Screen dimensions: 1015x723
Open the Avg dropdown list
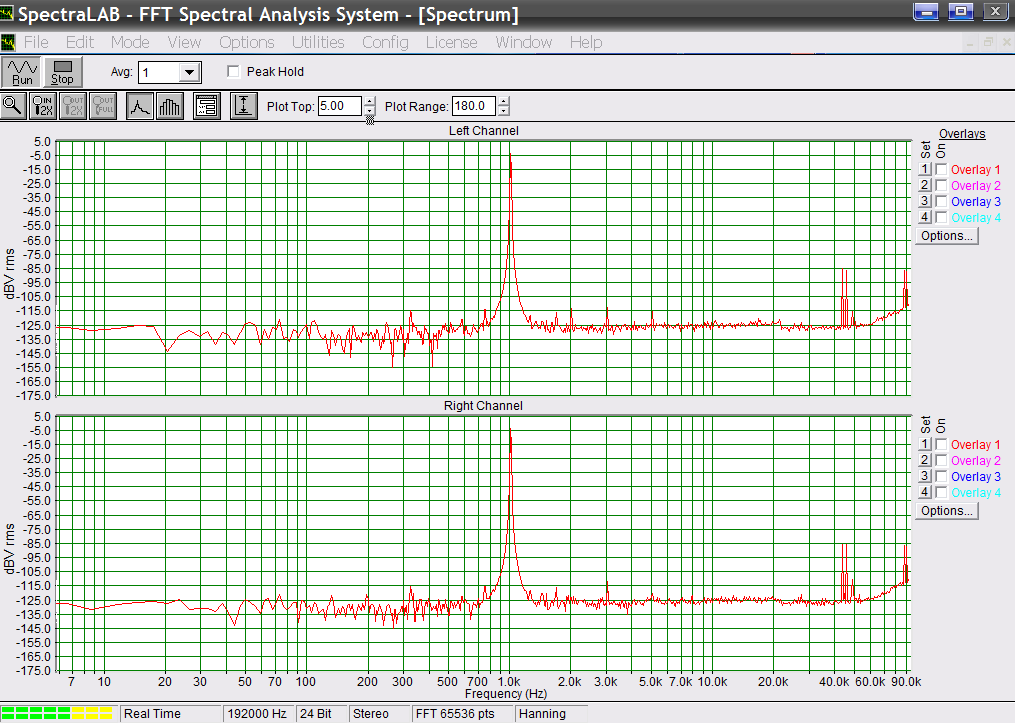tap(189, 72)
